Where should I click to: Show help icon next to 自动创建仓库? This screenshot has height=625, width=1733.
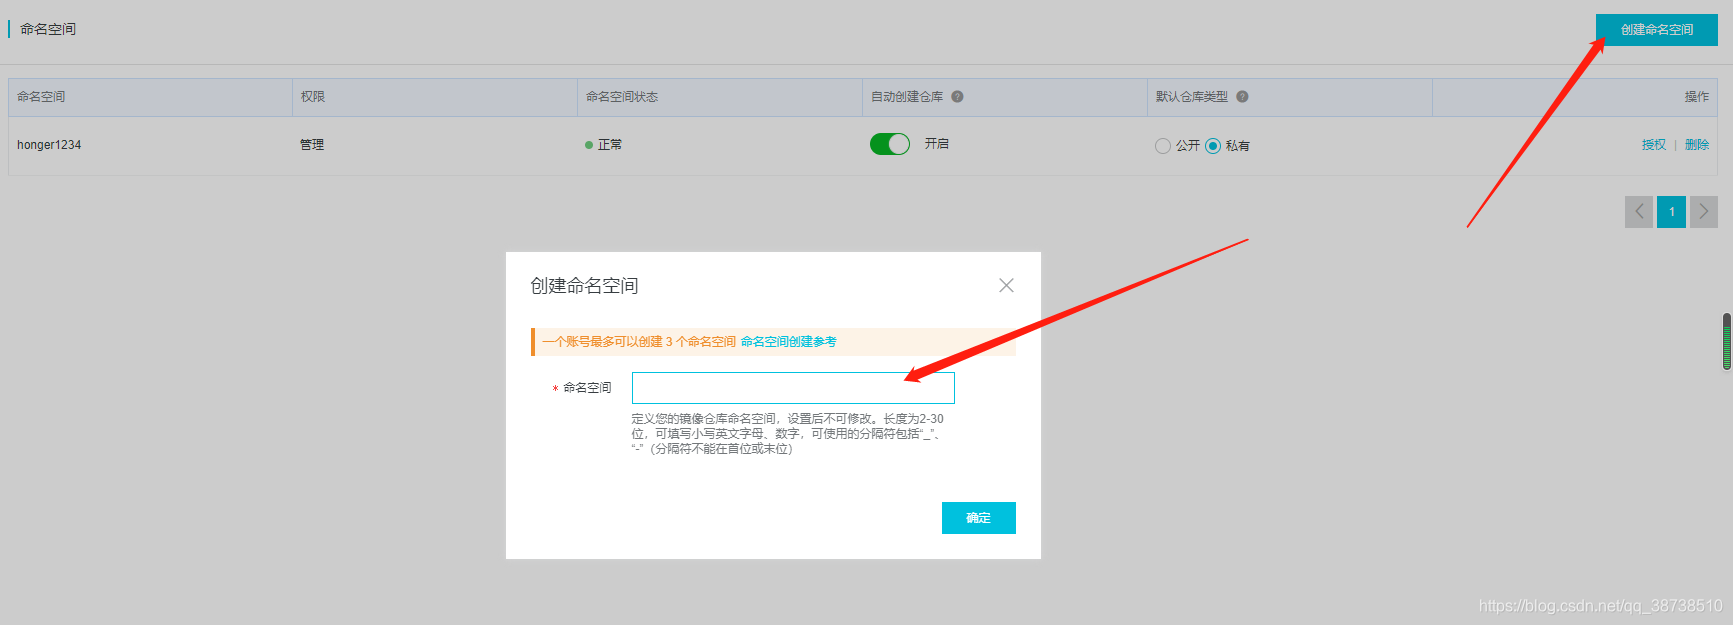click(x=957, y=97)
